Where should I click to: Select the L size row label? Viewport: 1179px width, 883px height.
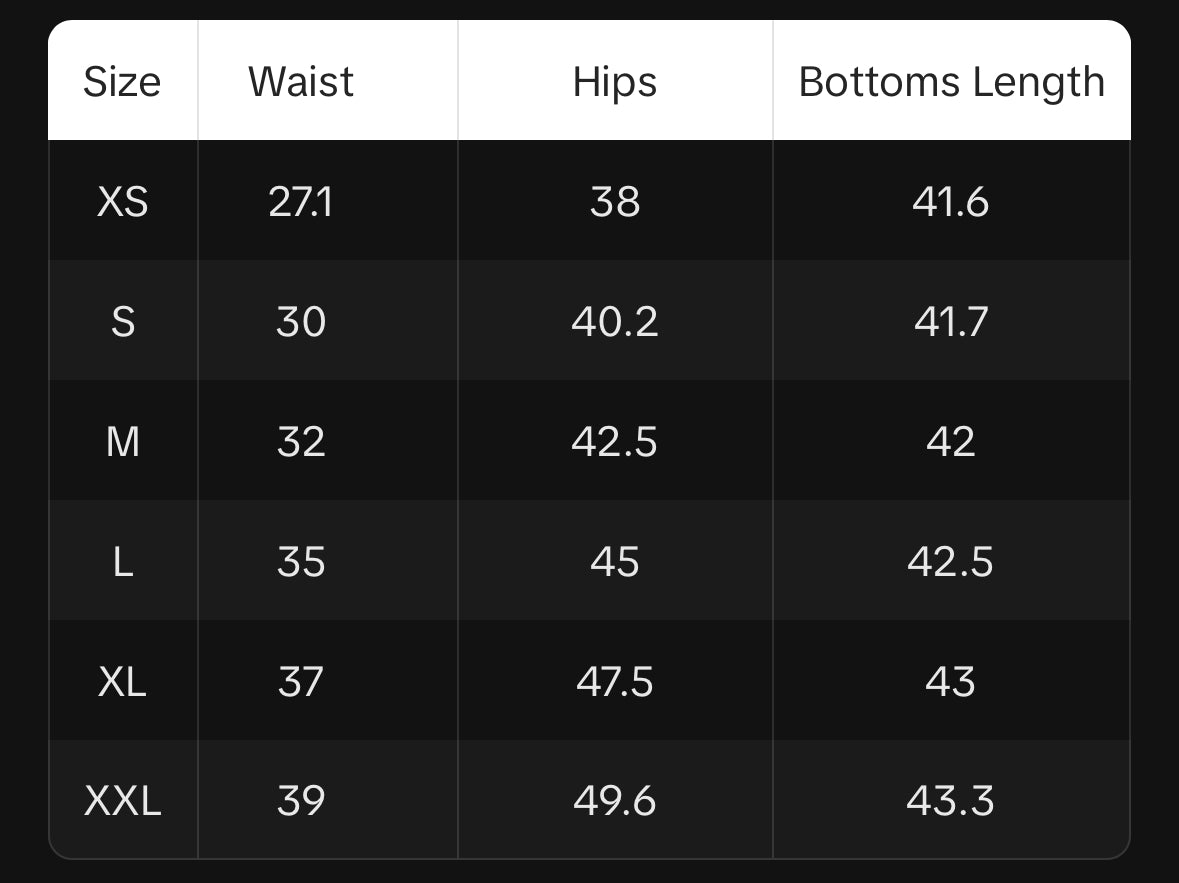click(x=122, y=562)
